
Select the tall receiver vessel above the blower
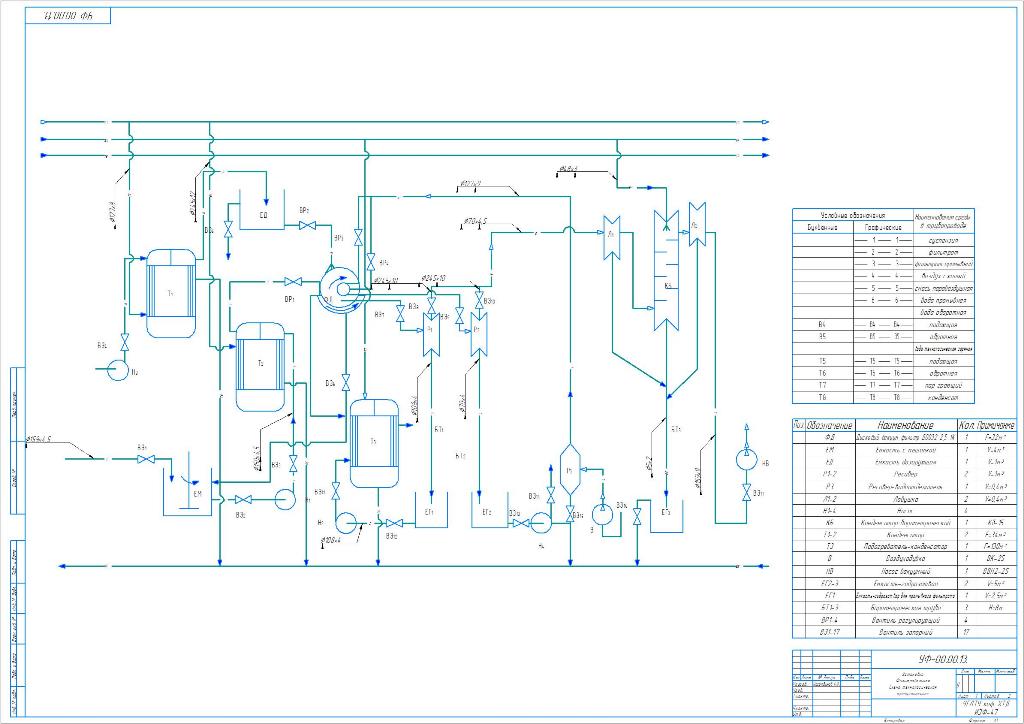coord(570,469)
